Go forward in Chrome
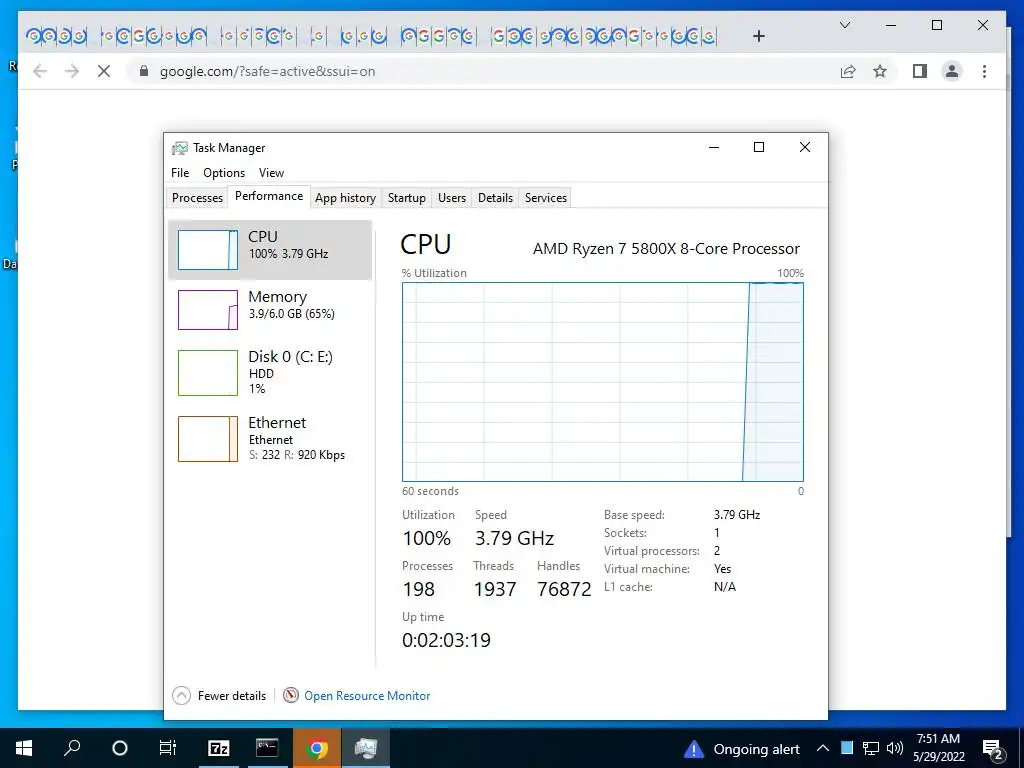Viewport: 1024px width, 768px height. point(72,71)
